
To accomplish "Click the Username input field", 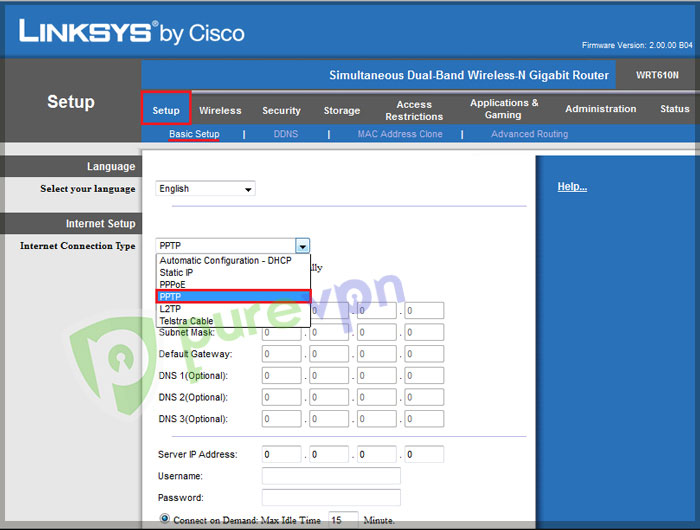I will (331, 476).
